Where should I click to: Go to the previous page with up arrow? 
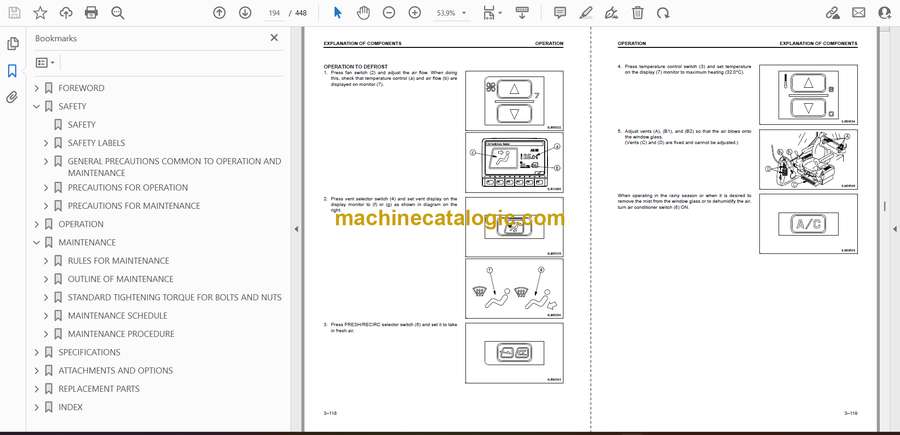220,13
